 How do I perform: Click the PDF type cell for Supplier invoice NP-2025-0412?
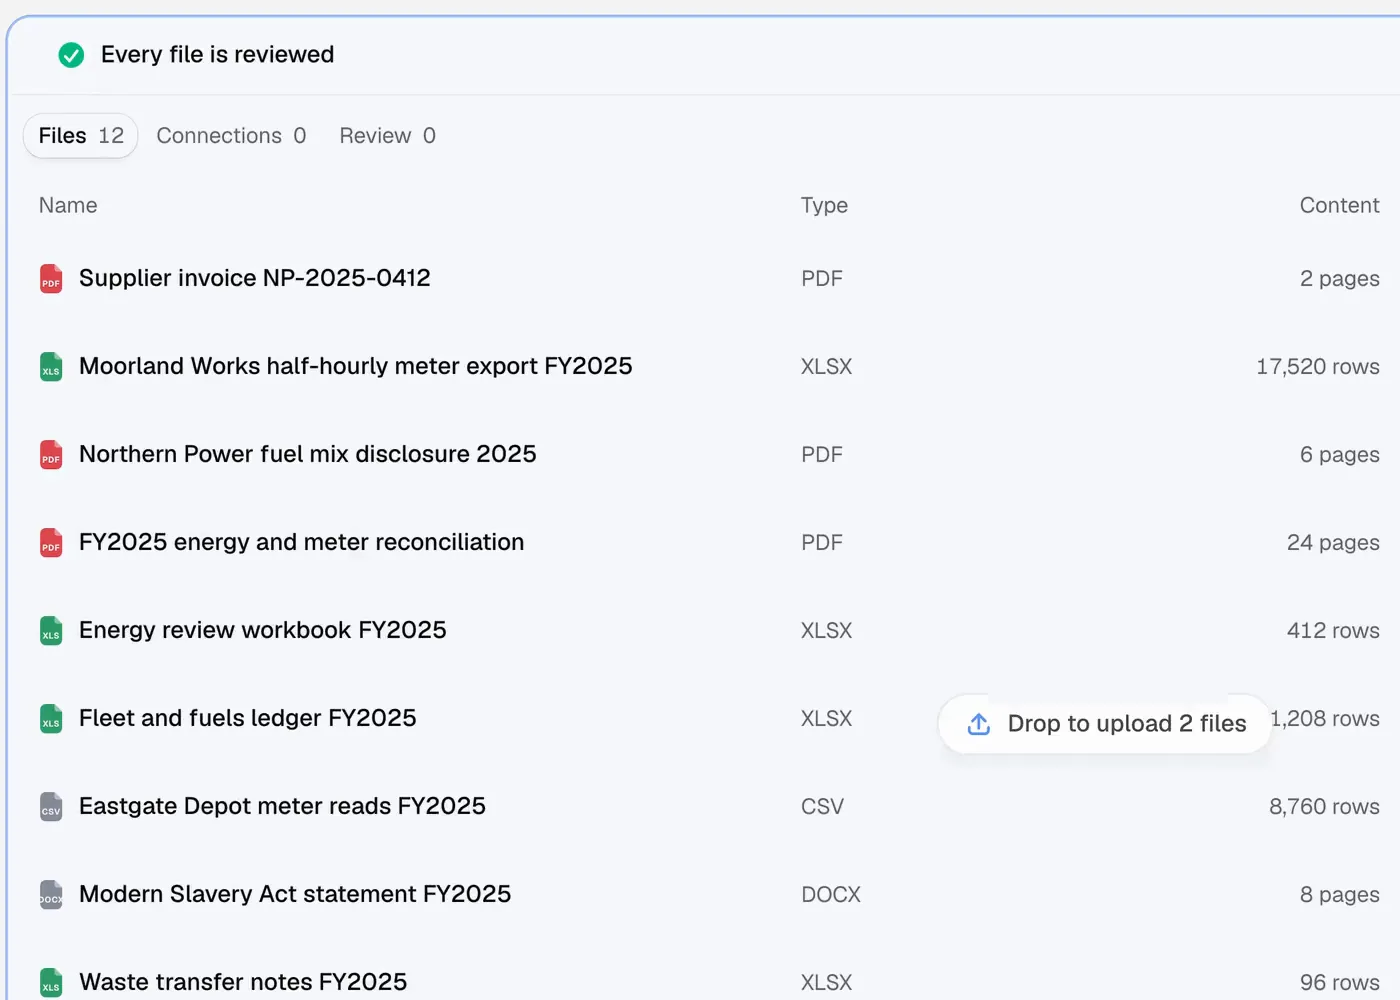[x=822, y=279]
